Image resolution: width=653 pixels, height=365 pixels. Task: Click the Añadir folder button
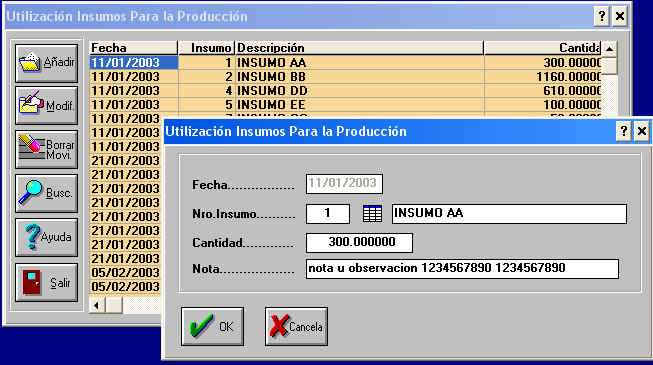[47, 63]
